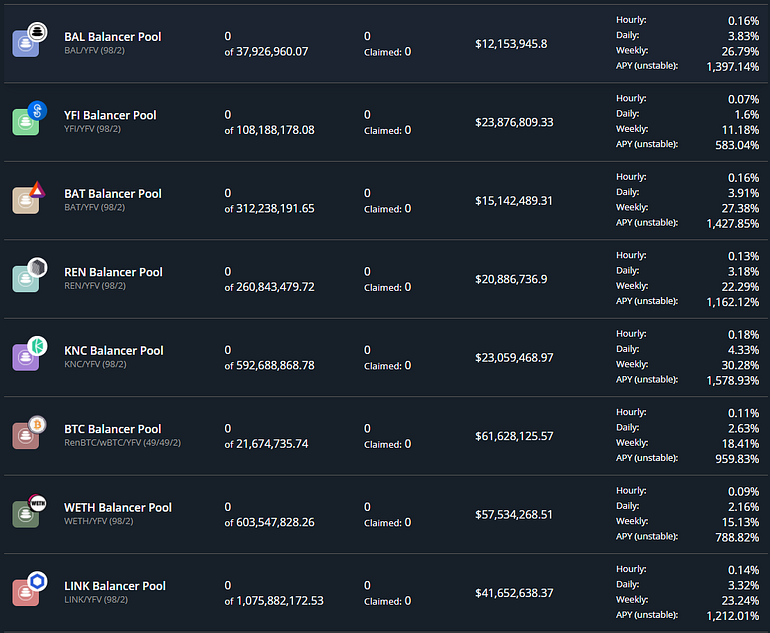Click the BAL pool daily rate 3.83%
This screenshot has height=633, width=770.
(743, 36)
